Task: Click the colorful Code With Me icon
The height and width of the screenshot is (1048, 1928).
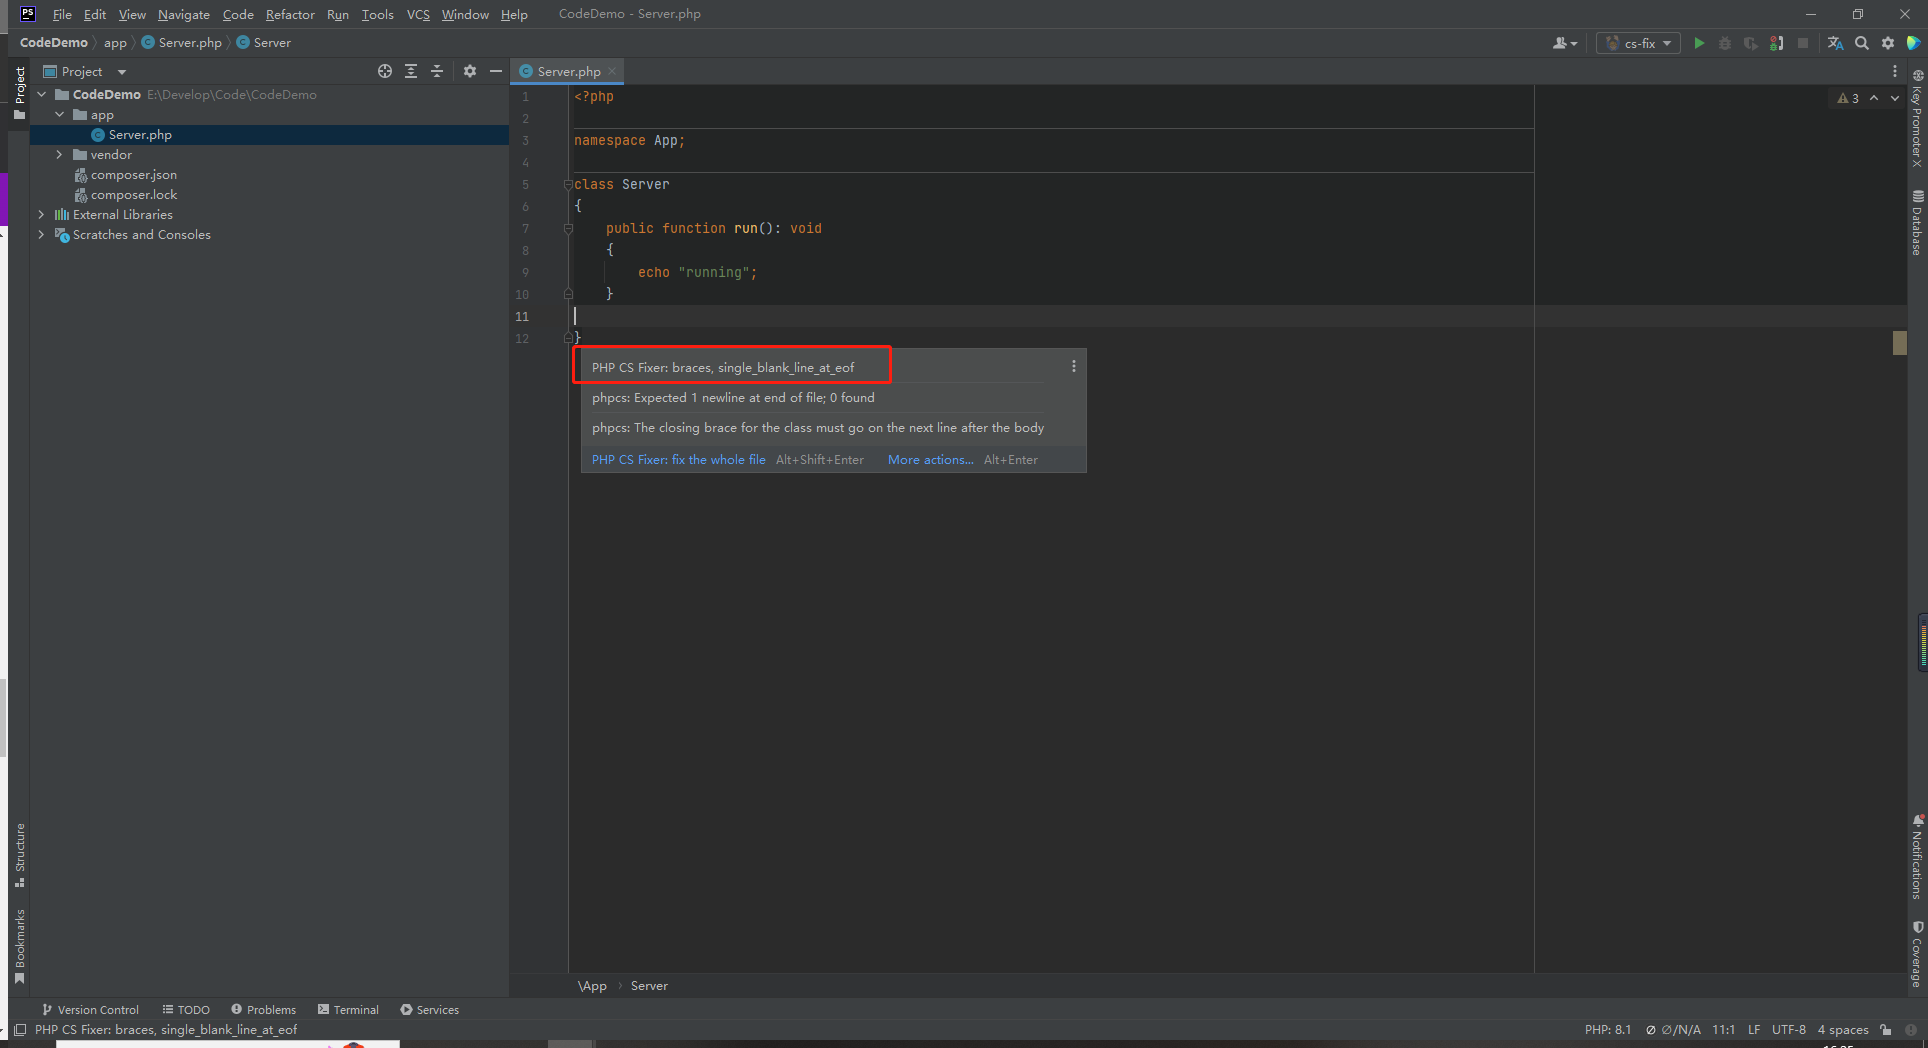Action: pyautogui.click(x=1913, y=43)
